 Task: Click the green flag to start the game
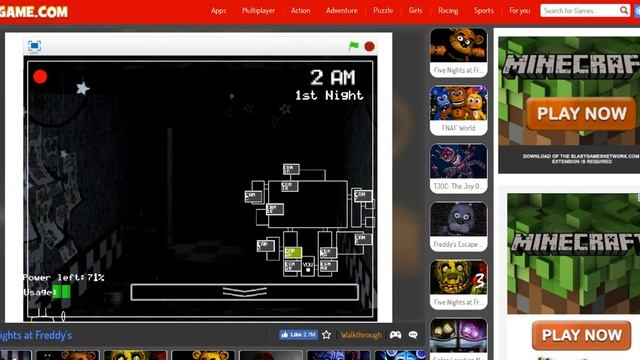(354, 46)
